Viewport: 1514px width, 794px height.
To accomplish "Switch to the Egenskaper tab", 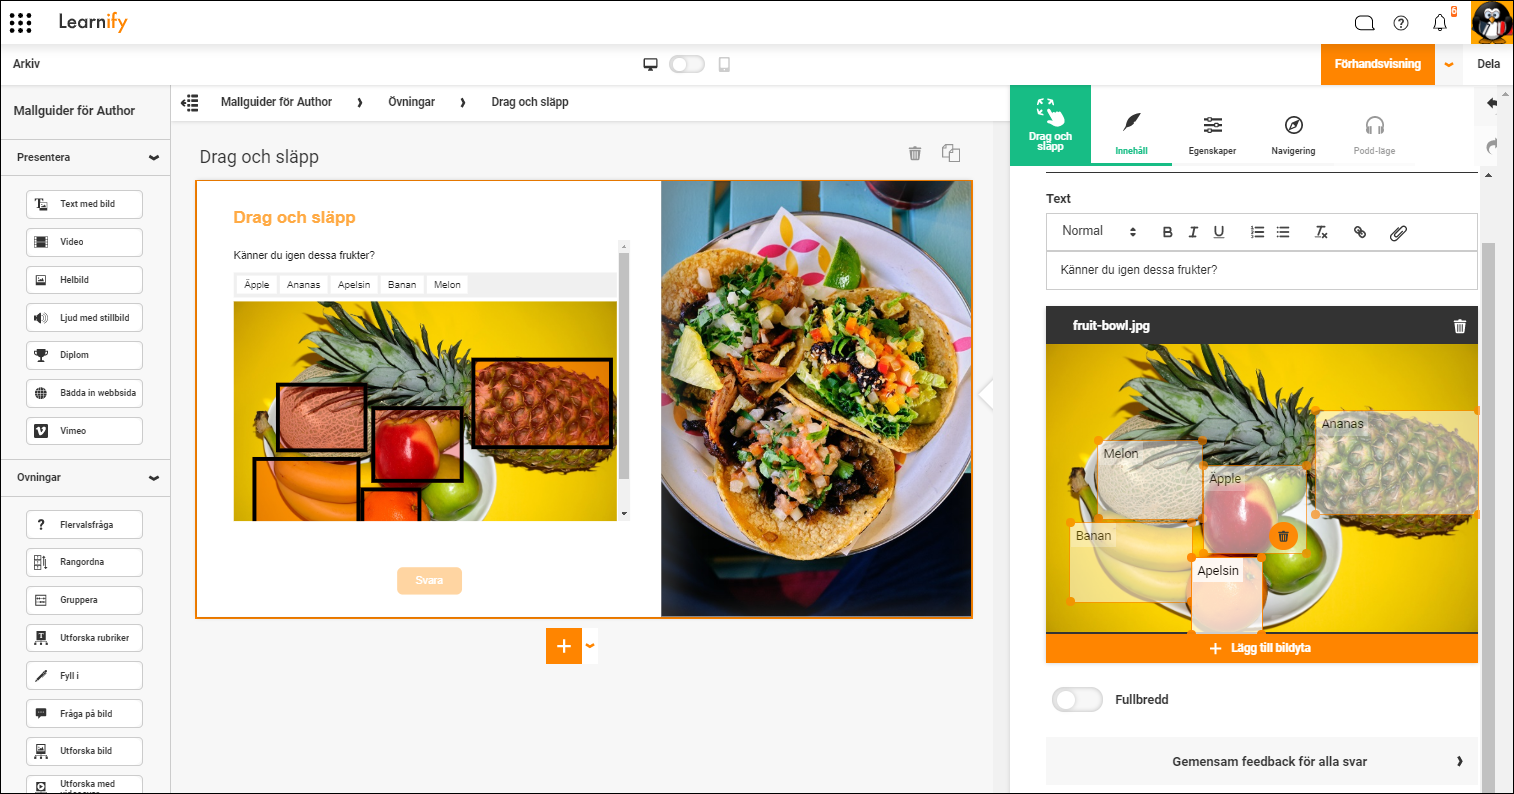I will point(1212,135).
